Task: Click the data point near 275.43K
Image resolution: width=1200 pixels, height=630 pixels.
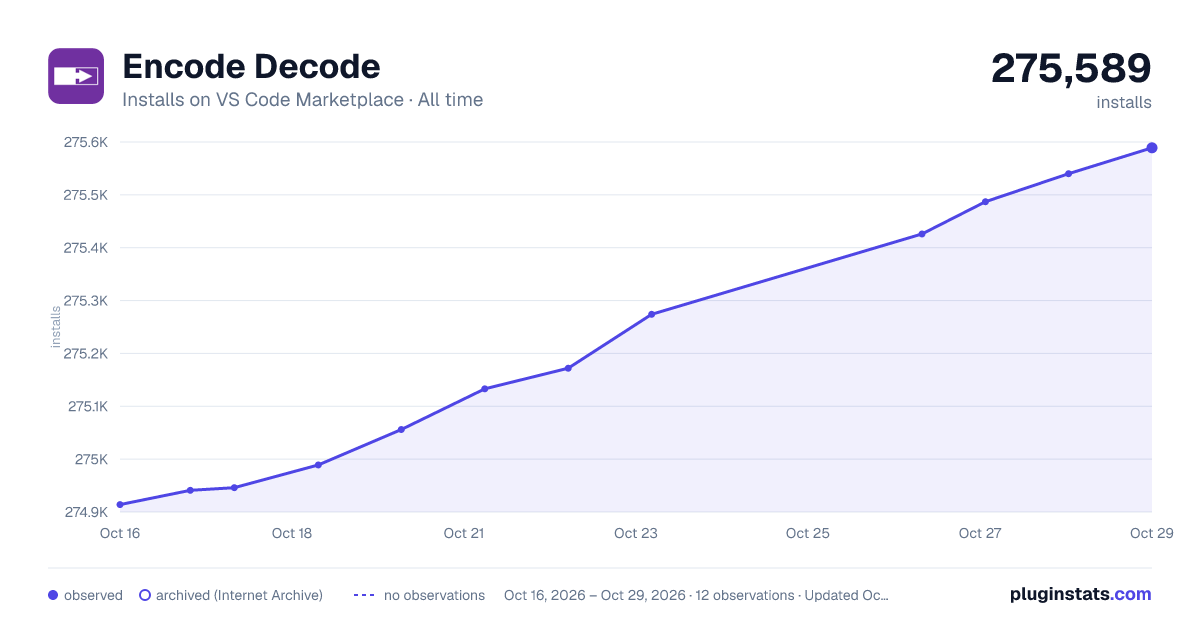Action: coord(921,234)
